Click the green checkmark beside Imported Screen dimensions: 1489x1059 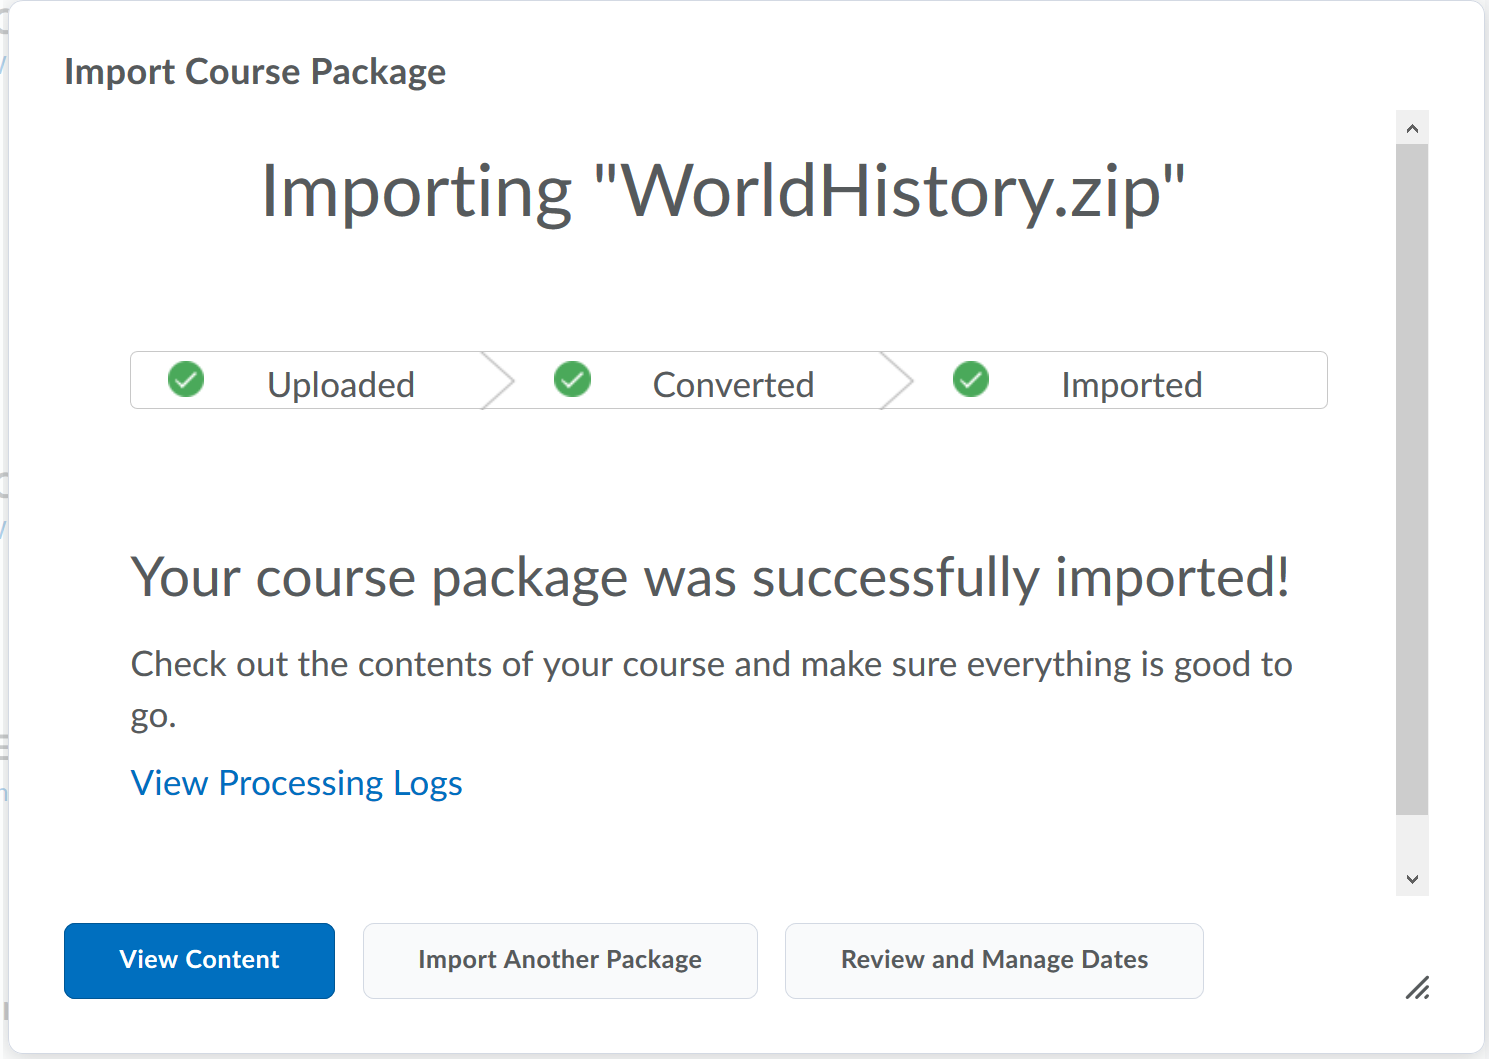click(x=970, y=380)
